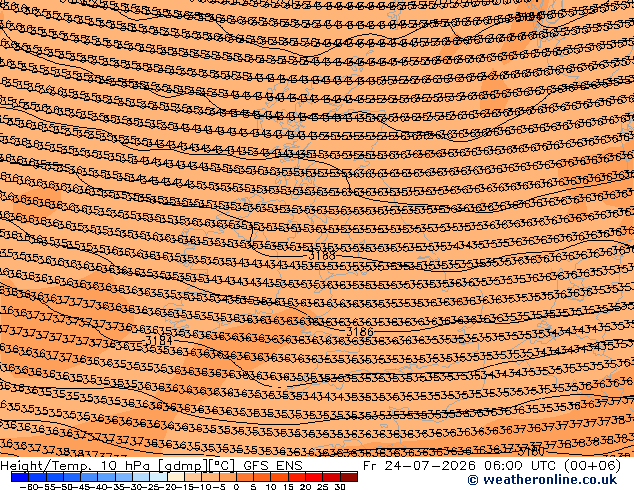Click the 30 legend value
Image resolution: width=634 pixels, height=490 pixels.
[340, 487]
